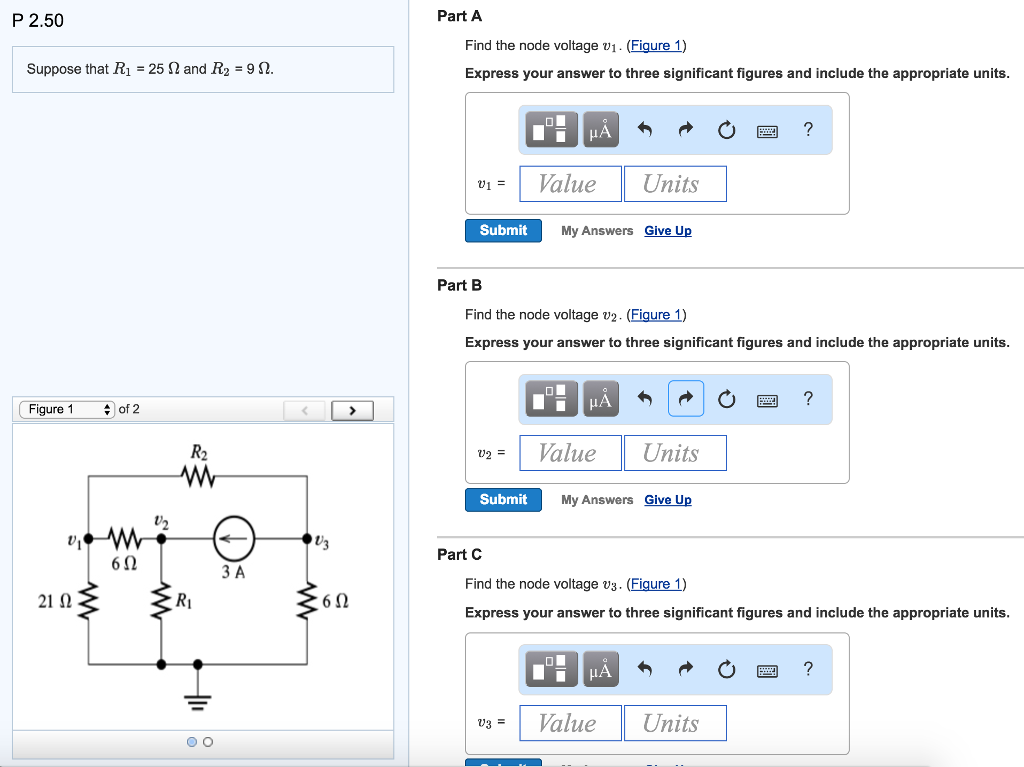
Task: Click the left chevron beside the figure selector
Action: tap(304, 410)
